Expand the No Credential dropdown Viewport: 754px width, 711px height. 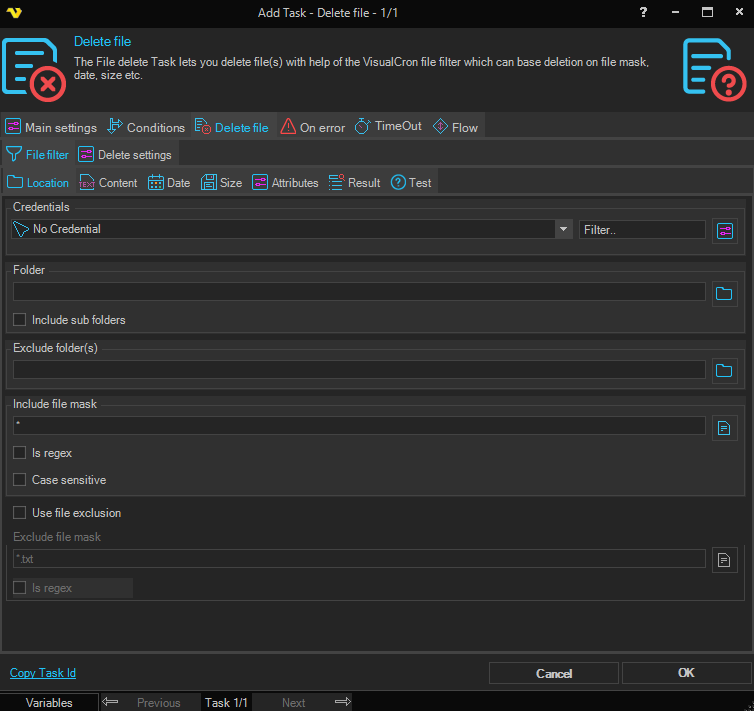pos(563,229)
